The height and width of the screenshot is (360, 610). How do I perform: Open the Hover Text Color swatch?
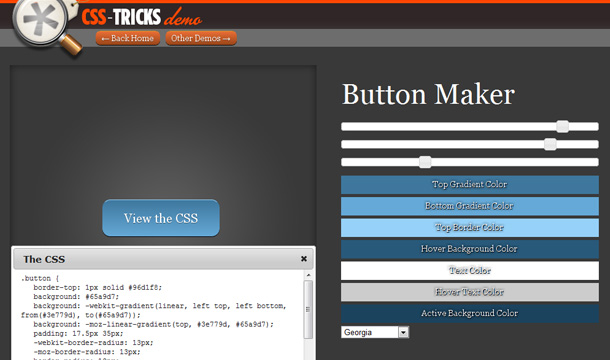[470, 292]
